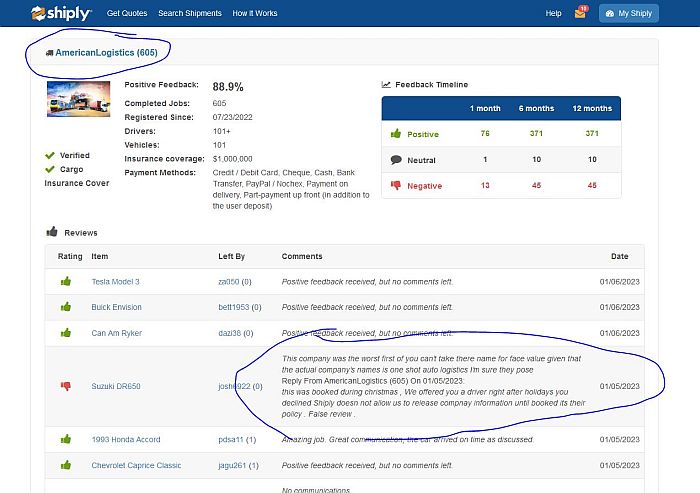700x493 pixels.
Task: Open the AmericanLogistics (605) profile heading link
Action: tap(106, 53)
